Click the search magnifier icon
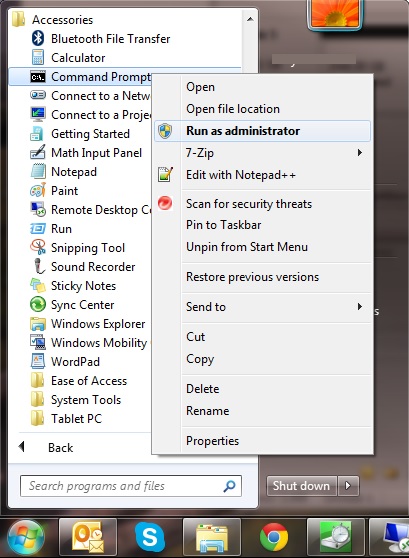This screenshot has height=558, width=409. point(229,486)
